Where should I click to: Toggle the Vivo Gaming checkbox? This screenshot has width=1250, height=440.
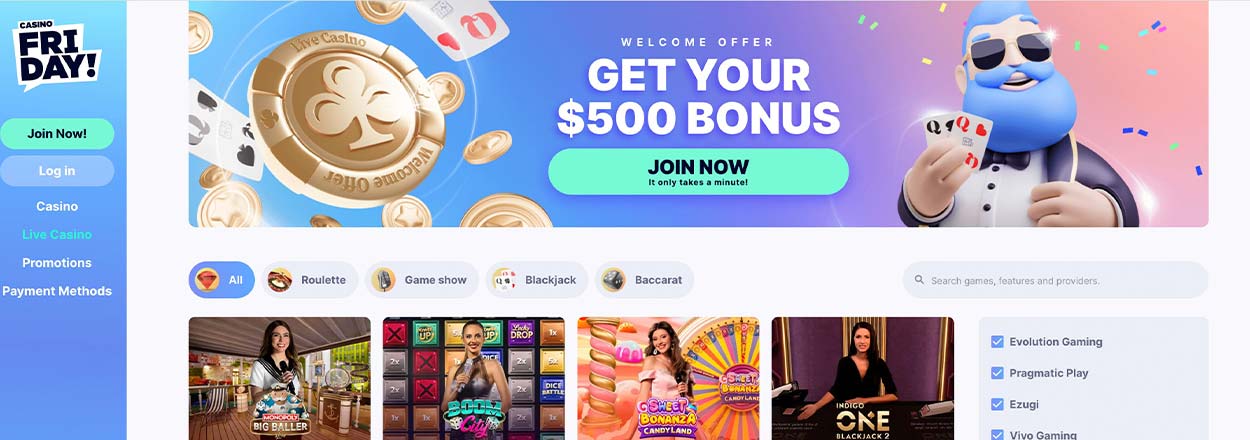tap(996, 435)
